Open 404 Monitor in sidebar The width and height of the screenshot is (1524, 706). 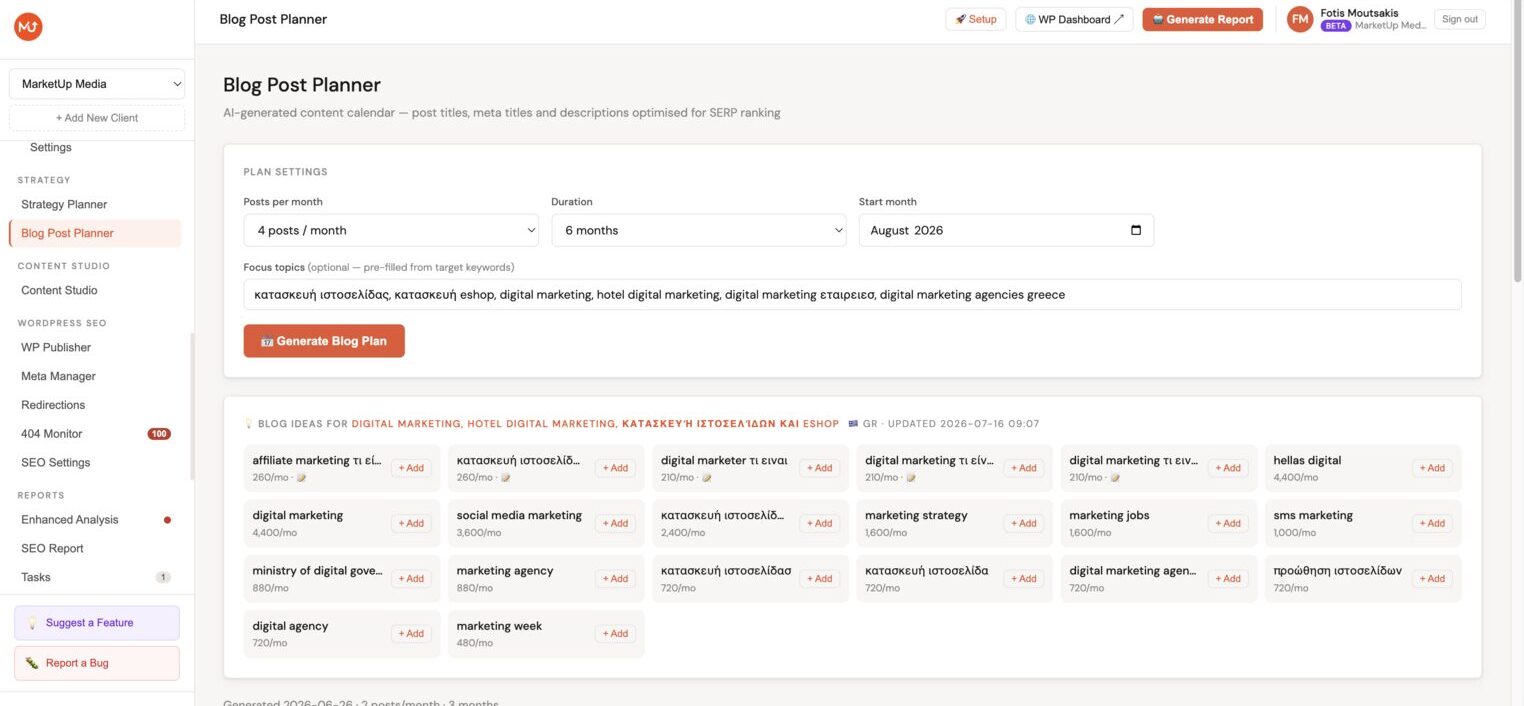[52, 434]
